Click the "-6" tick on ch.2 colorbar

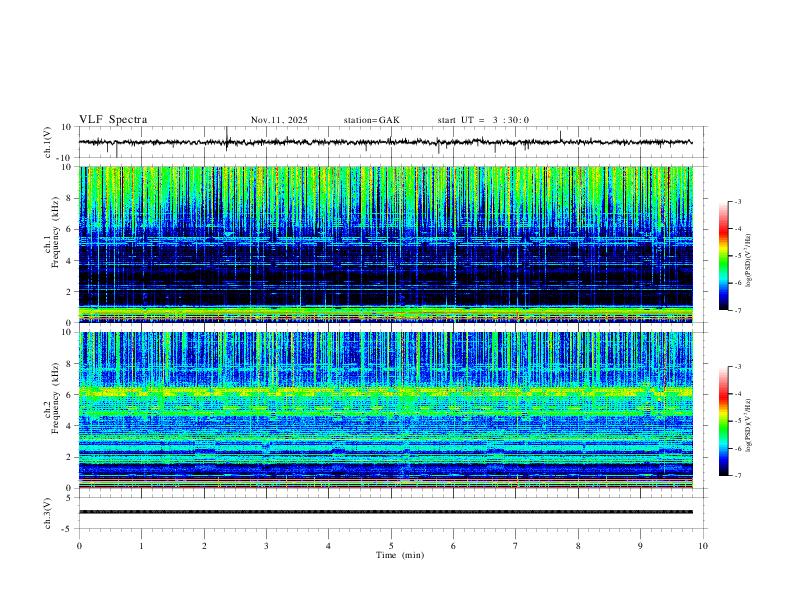738,448
